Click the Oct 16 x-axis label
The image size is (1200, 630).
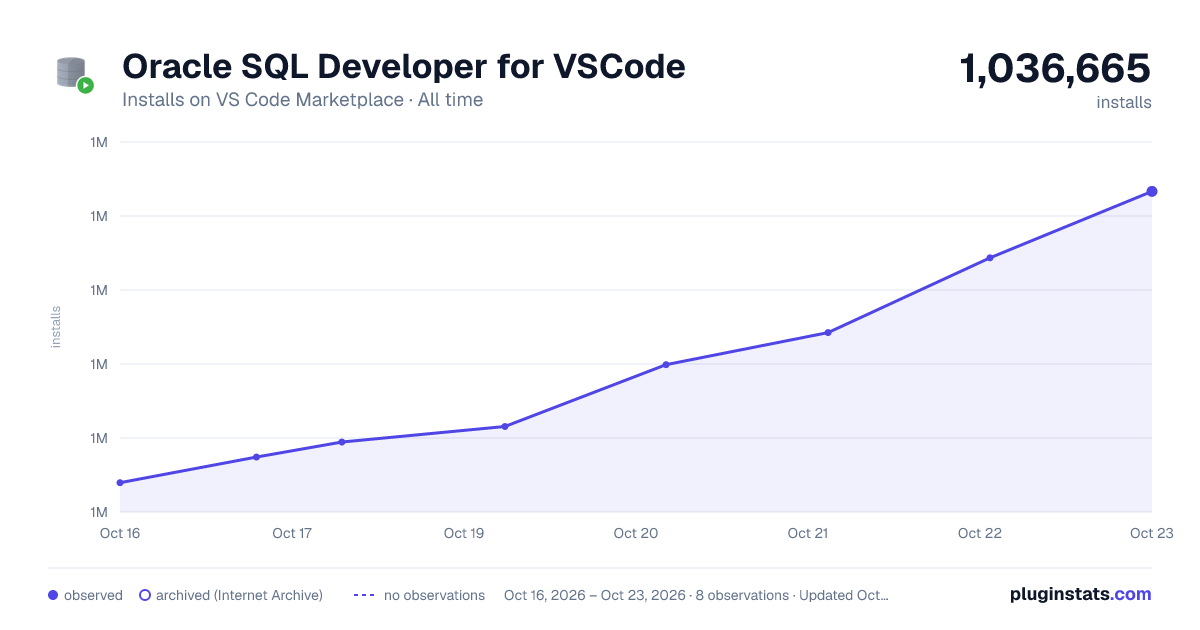[x=120, y=533]
